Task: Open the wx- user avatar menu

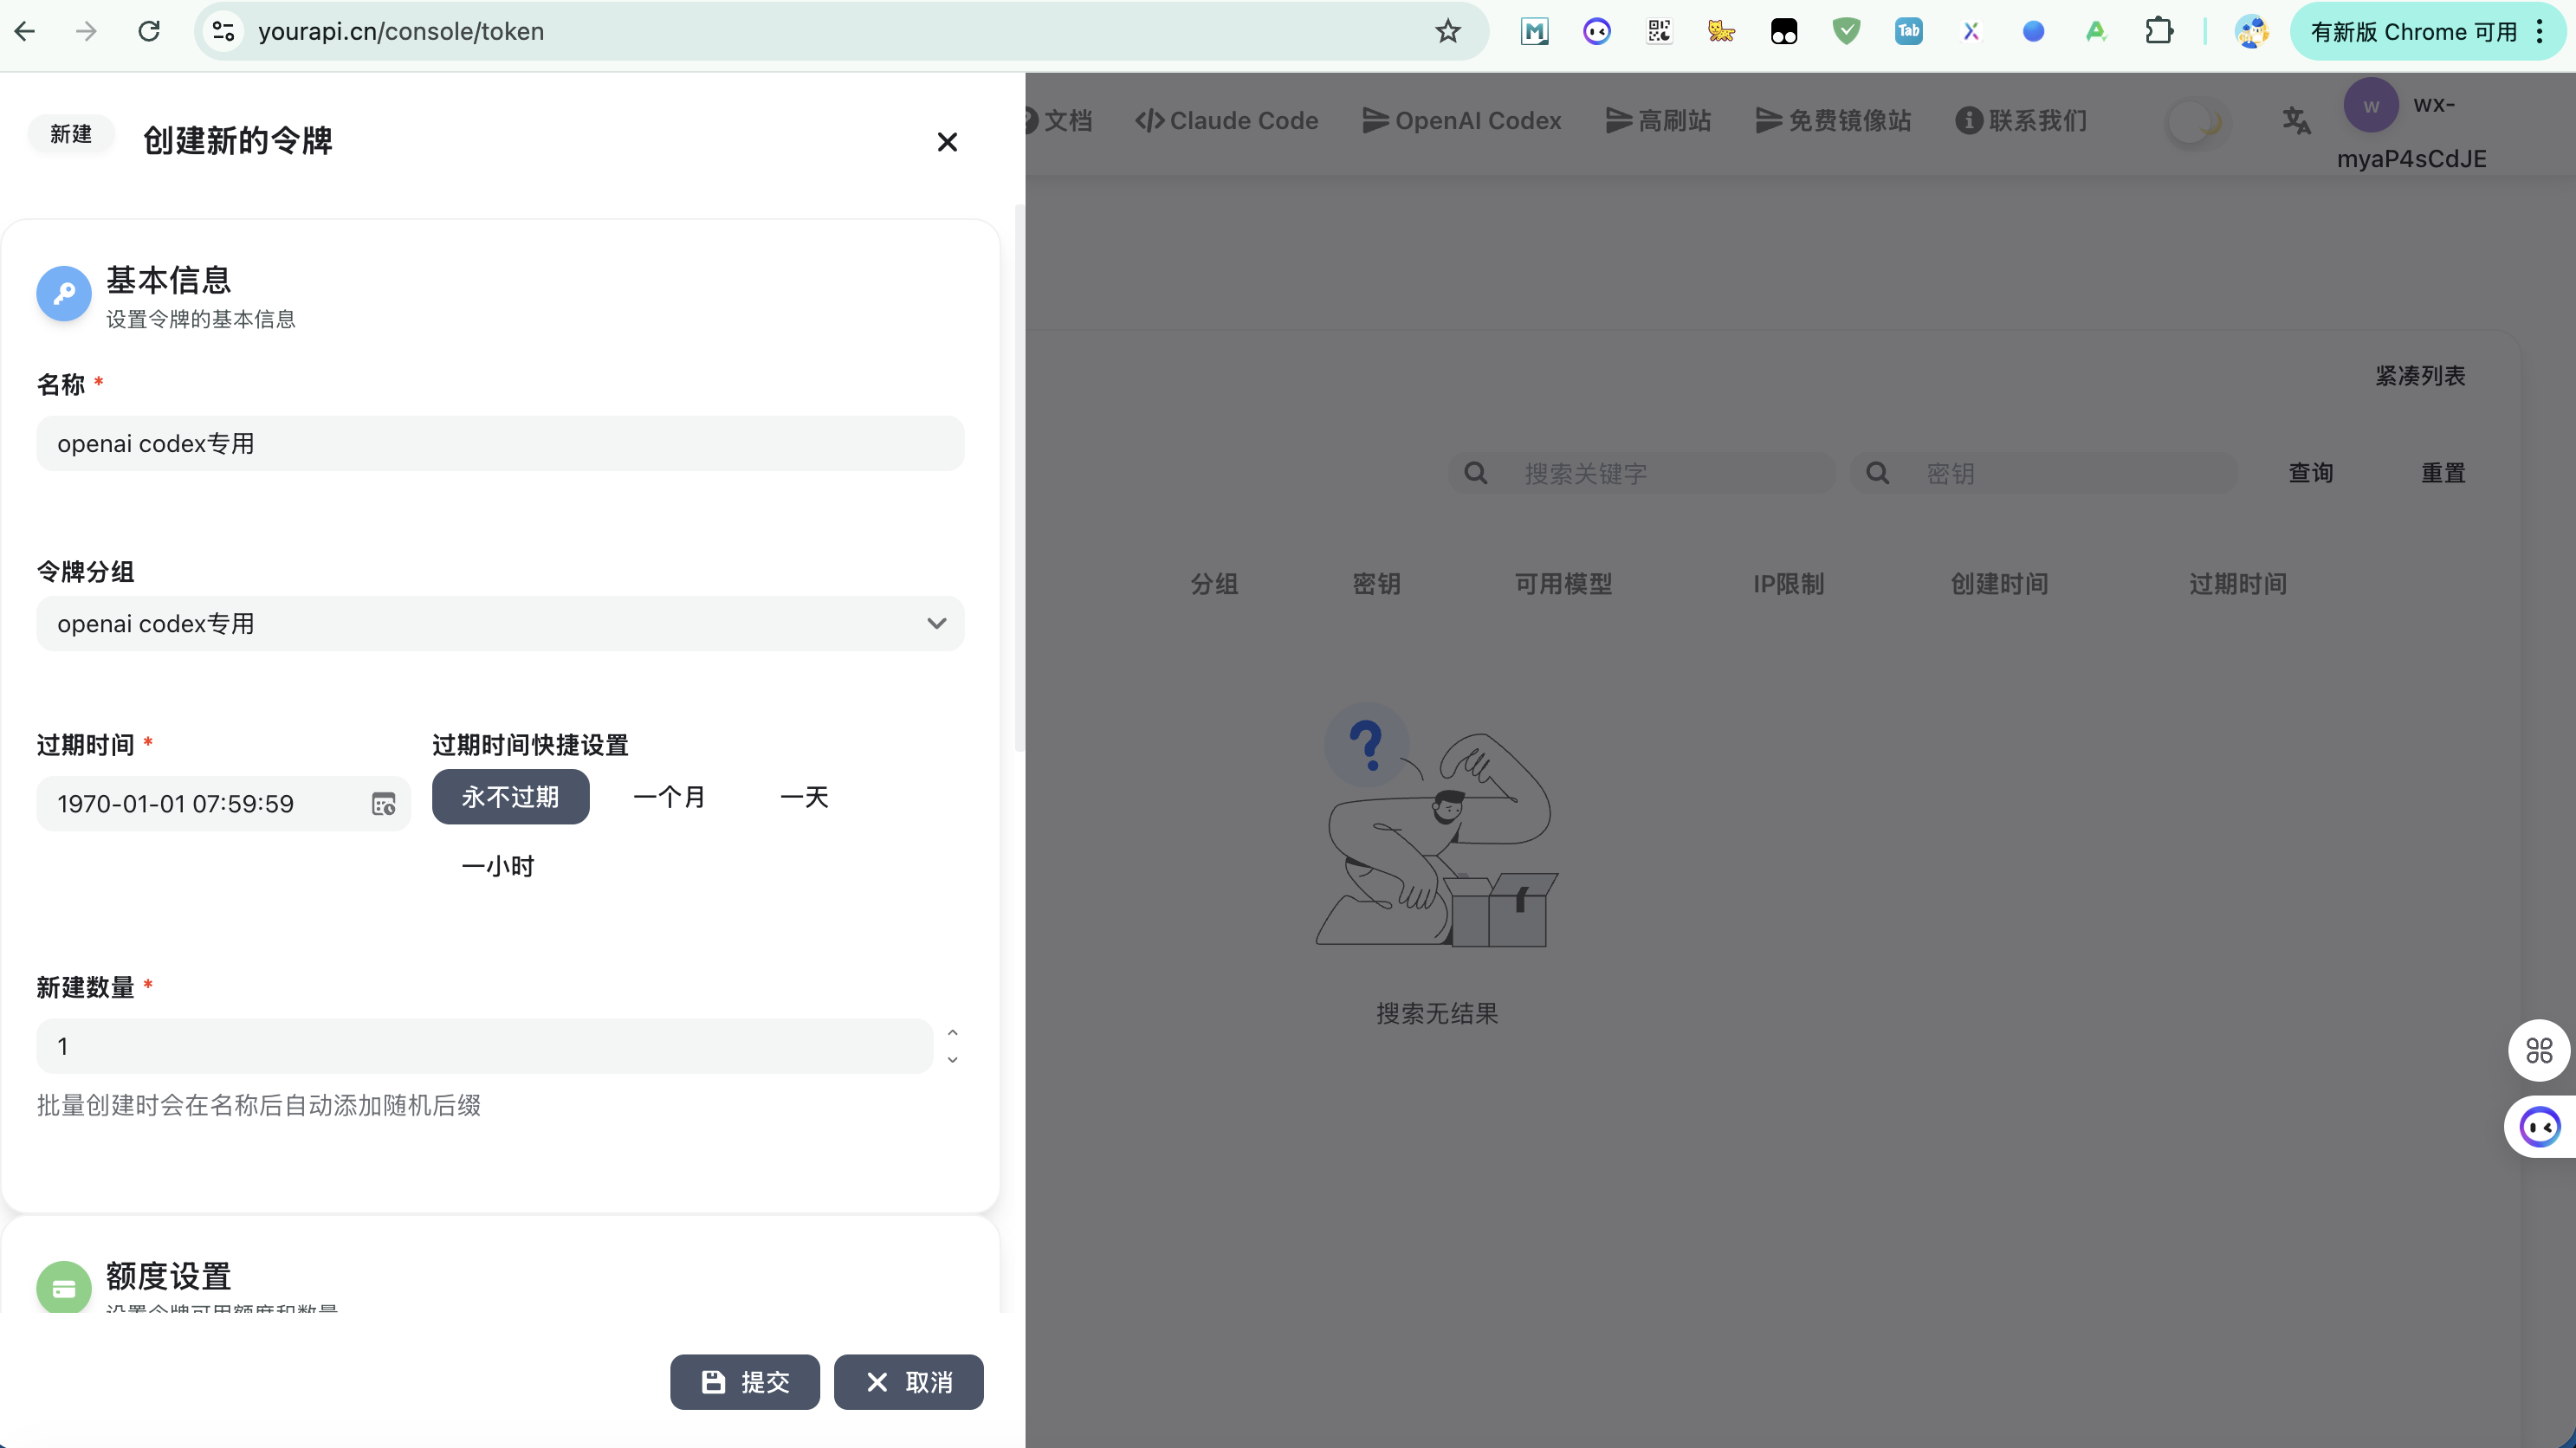Action: (2370, 106)
